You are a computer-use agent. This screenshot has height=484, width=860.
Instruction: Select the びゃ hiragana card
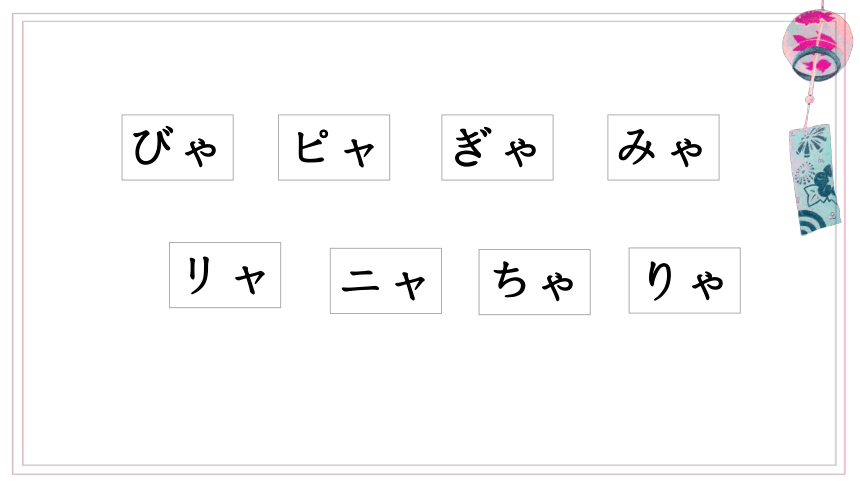pyautogui.click(x=178, y=147)
